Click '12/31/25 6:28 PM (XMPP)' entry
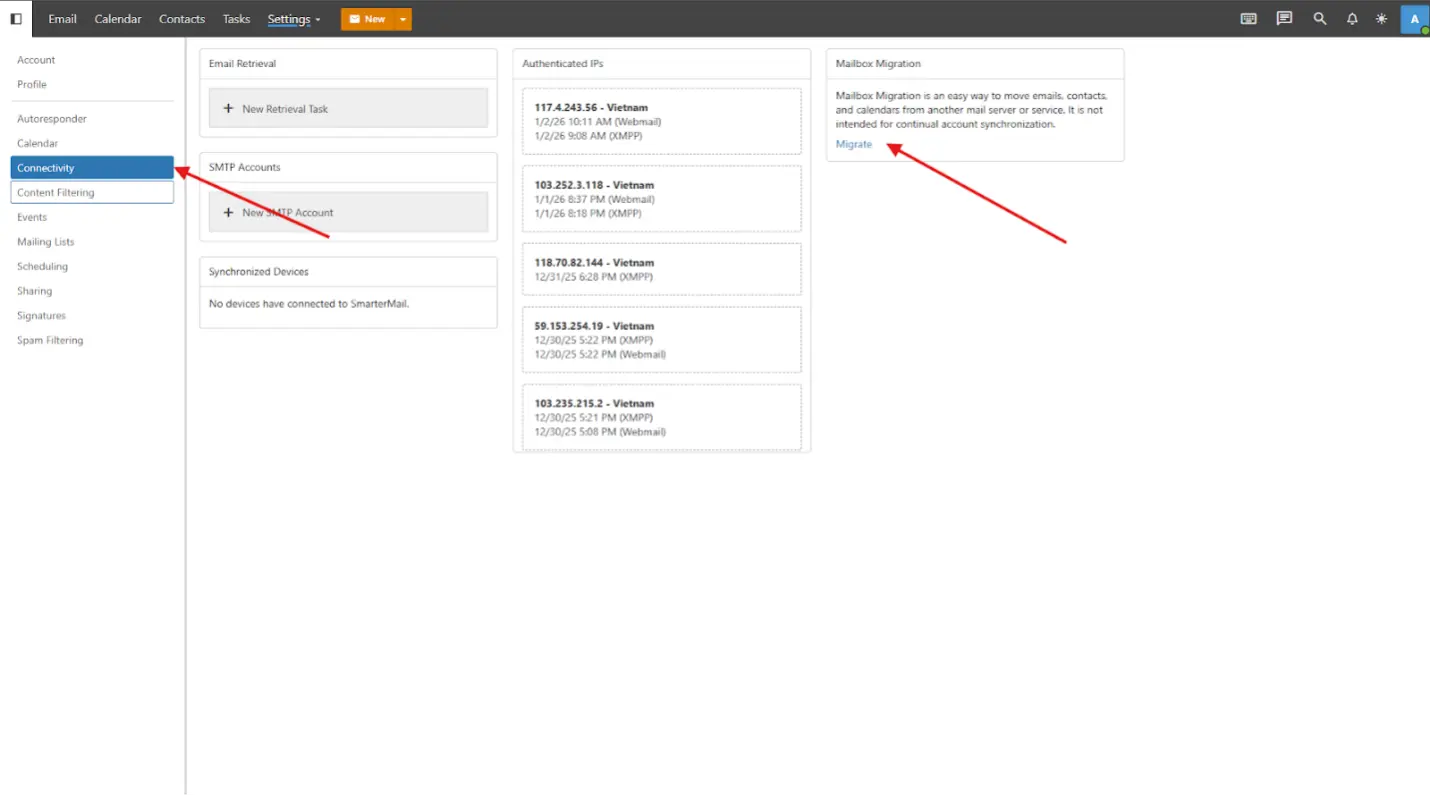This screenshot has height=797, width=1430. coord(594,276)
